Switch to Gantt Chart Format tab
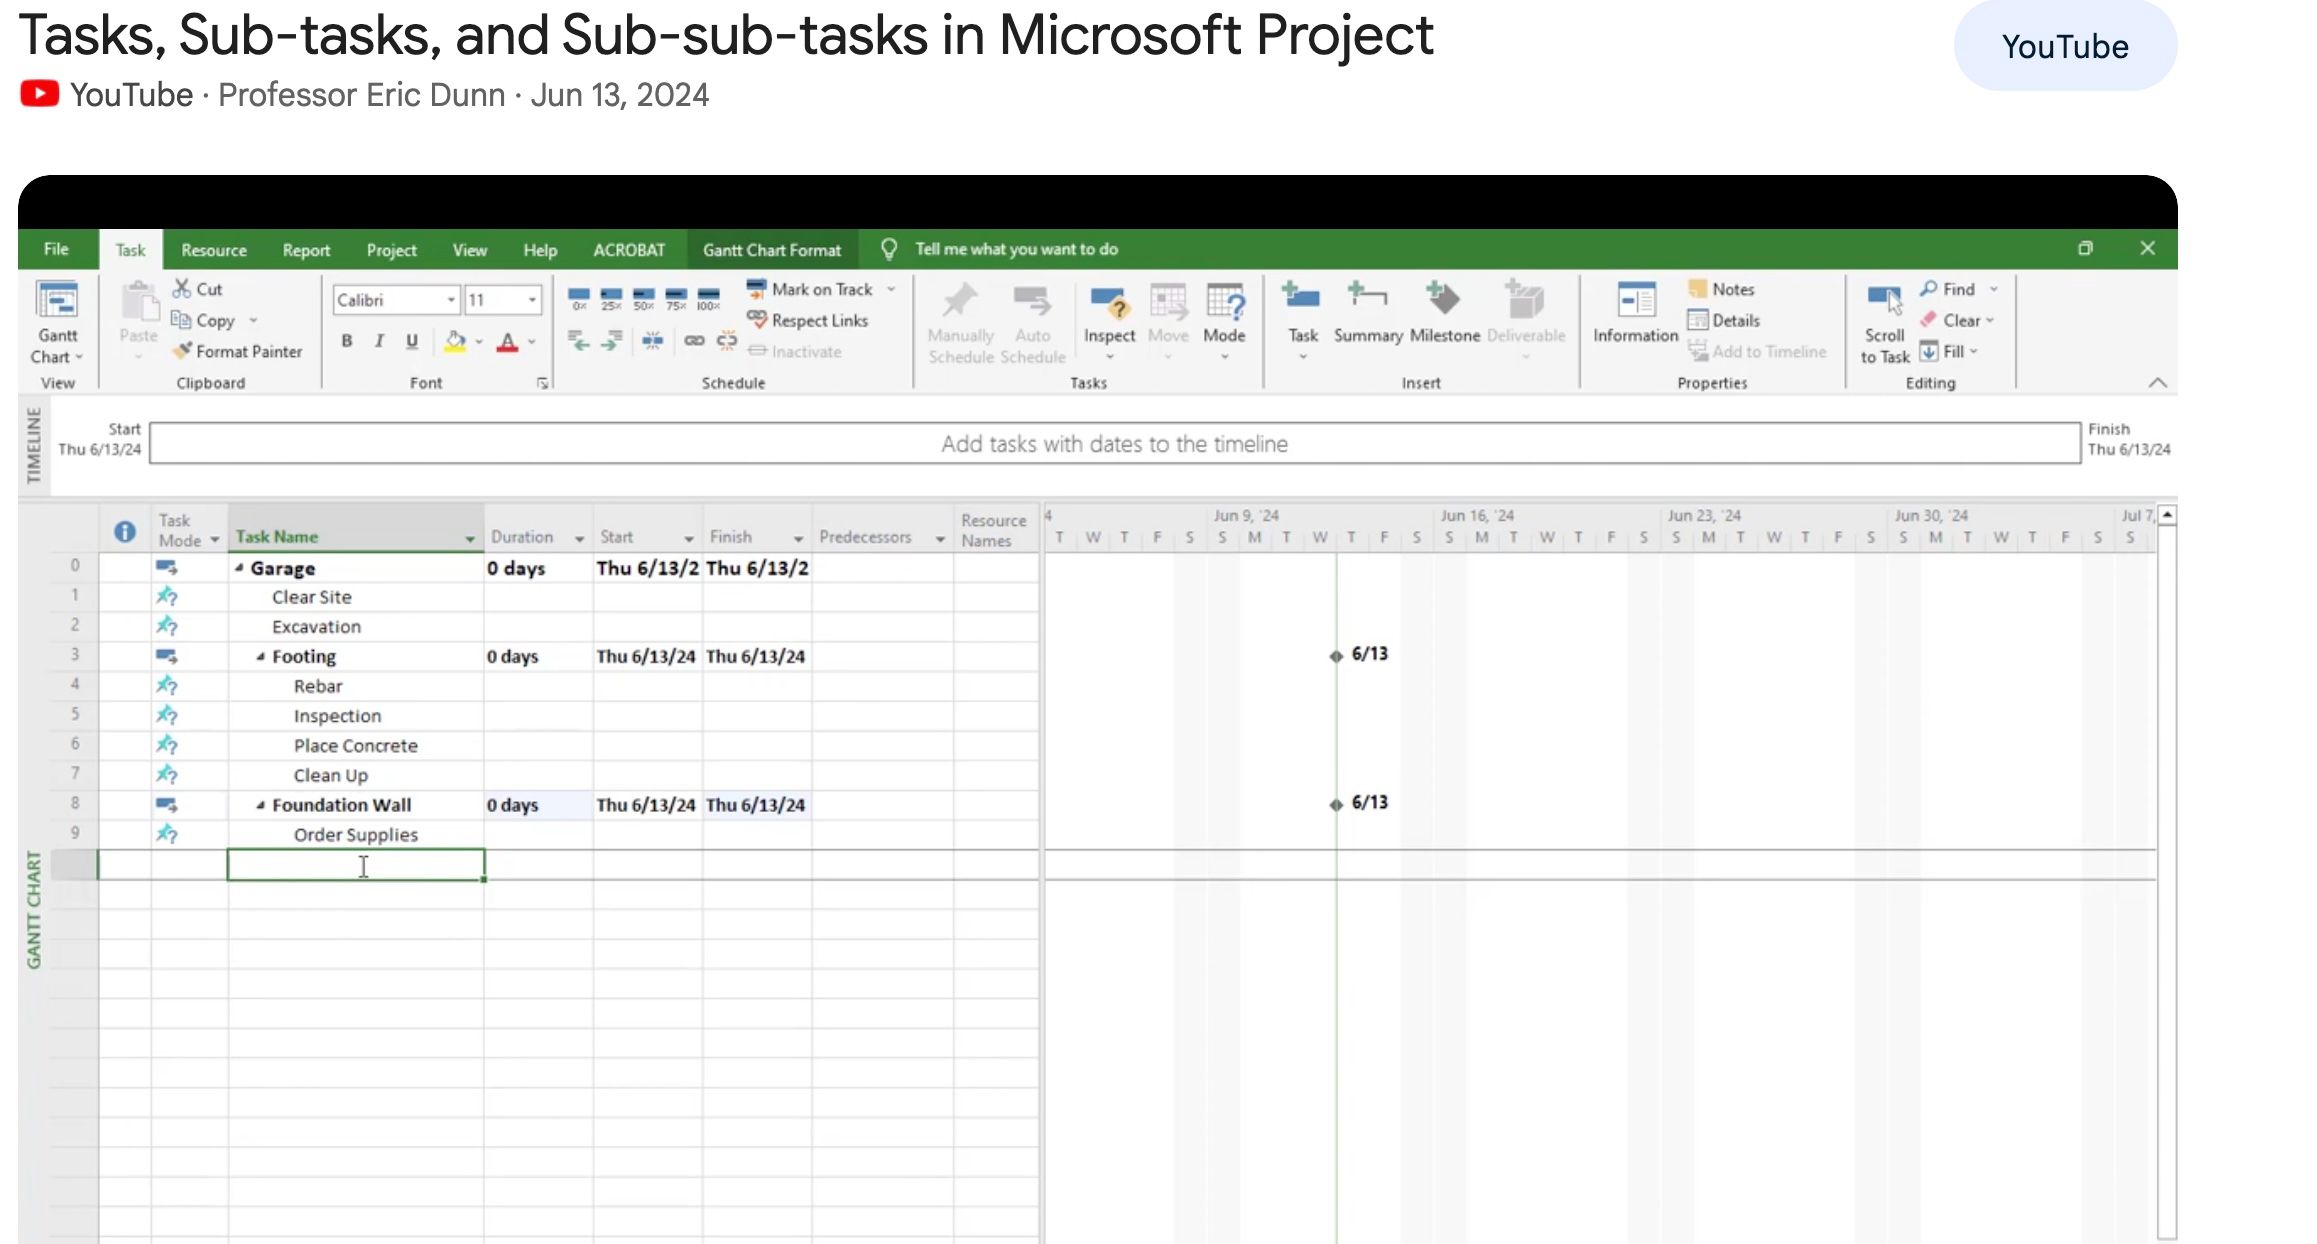 click(771, 250)
